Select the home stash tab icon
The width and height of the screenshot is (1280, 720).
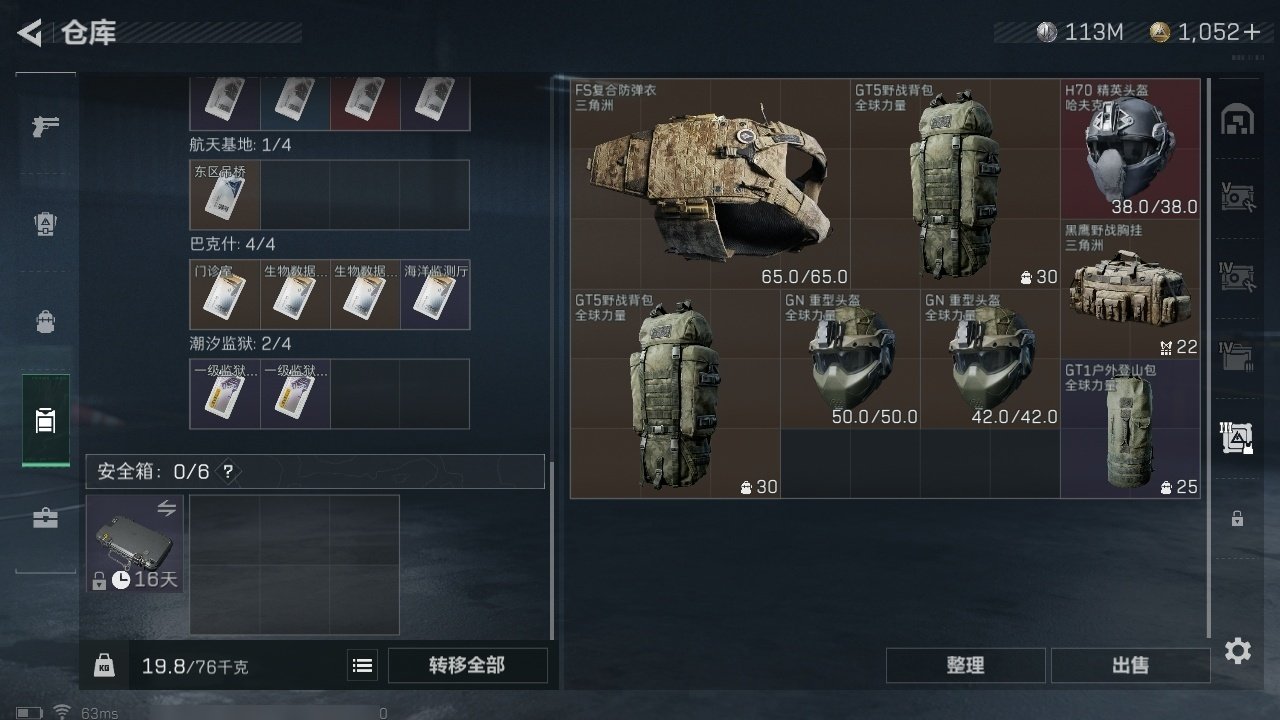click(x=1237, y=120)
